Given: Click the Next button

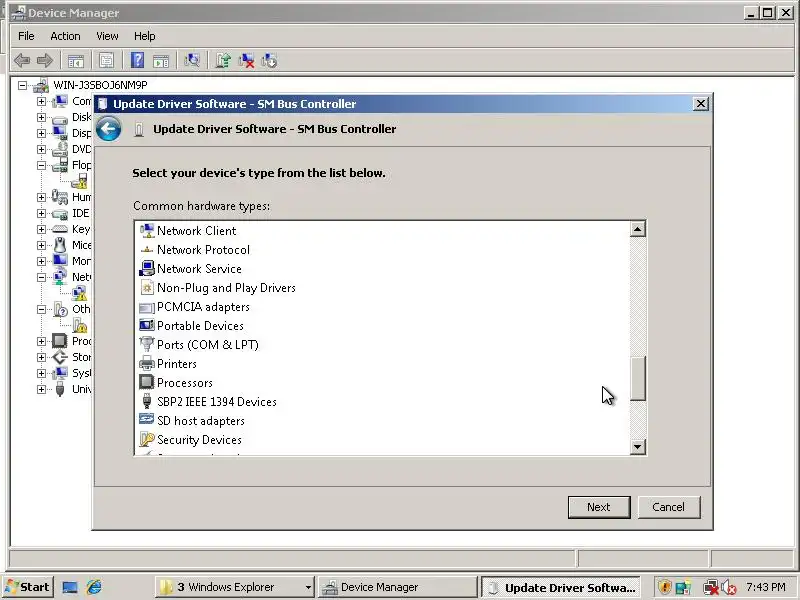Looking at the screenshot, I should click(x=599, y=507).
